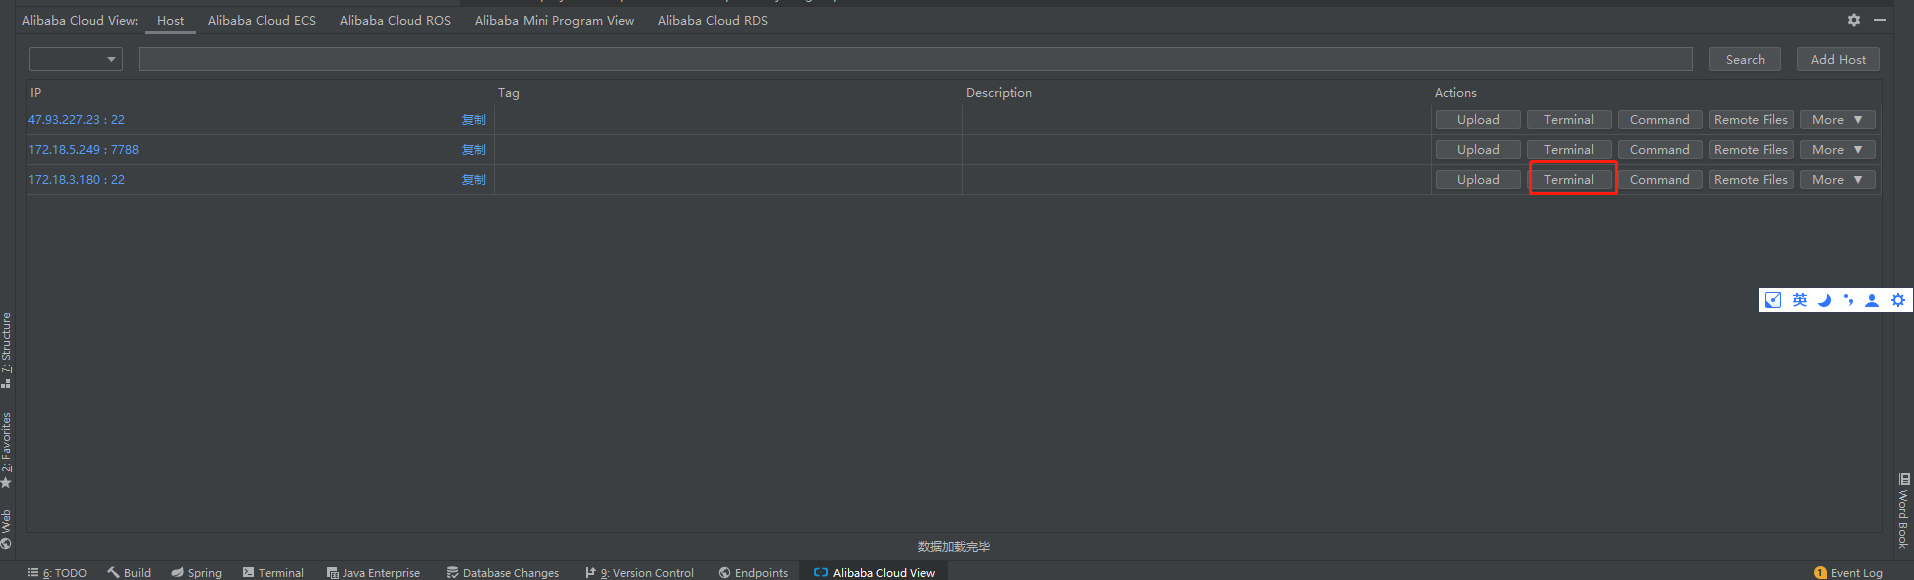
Task: Click Upload for host 172.18.5.249
Action: coord(1478,150)
